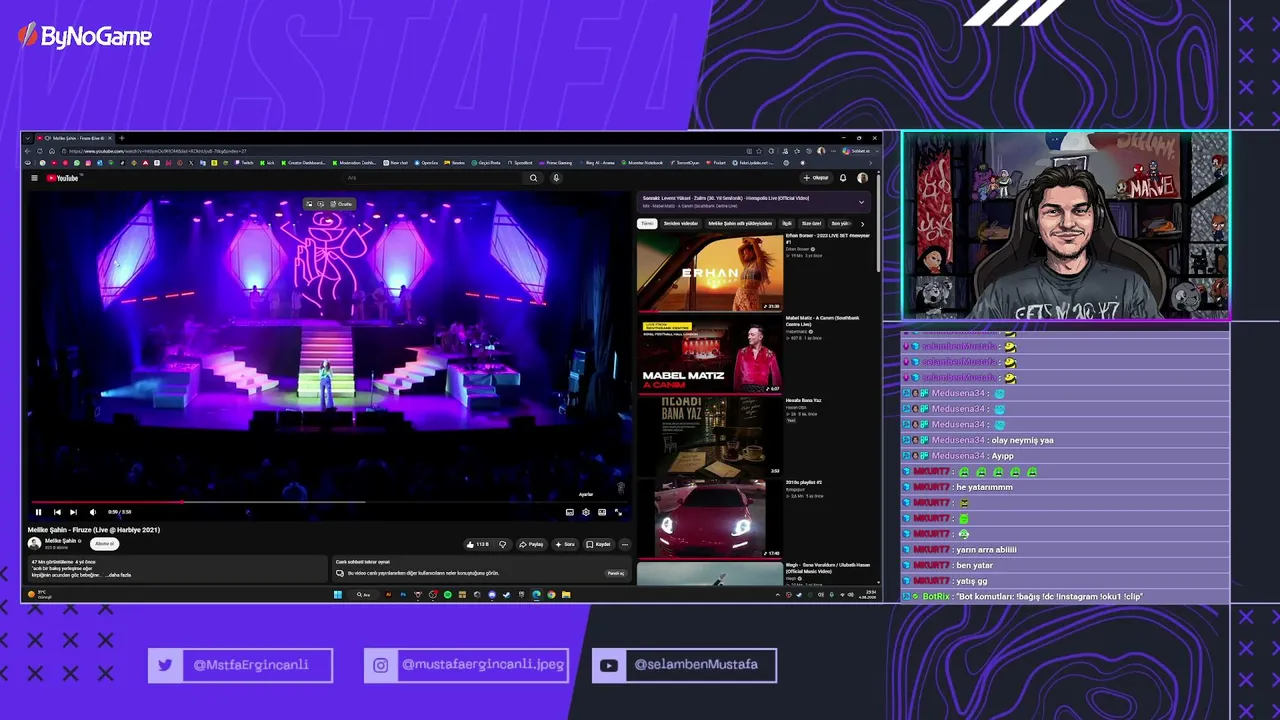Screen dimensions: 1280x720
Task: Open the Moderation Dashboard bookmark
Action: [355, 162]
